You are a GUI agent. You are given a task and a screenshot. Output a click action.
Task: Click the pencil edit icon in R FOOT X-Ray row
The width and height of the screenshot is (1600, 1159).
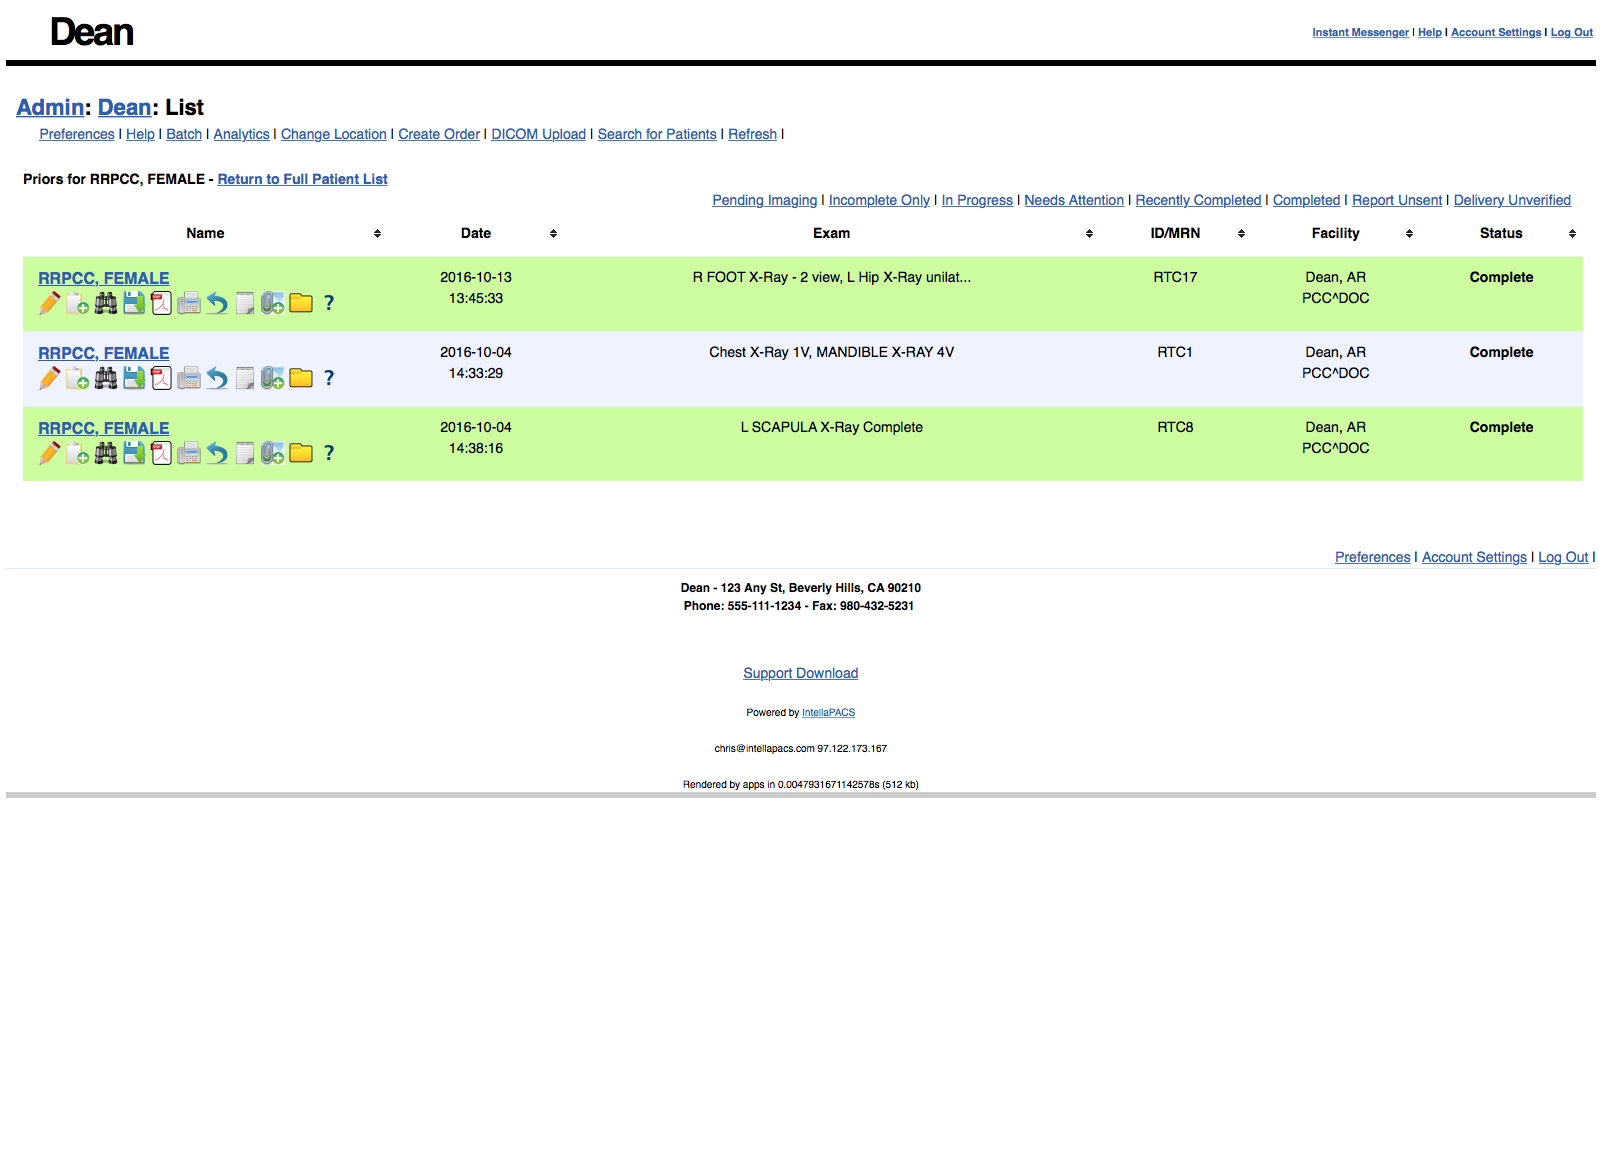49,303
